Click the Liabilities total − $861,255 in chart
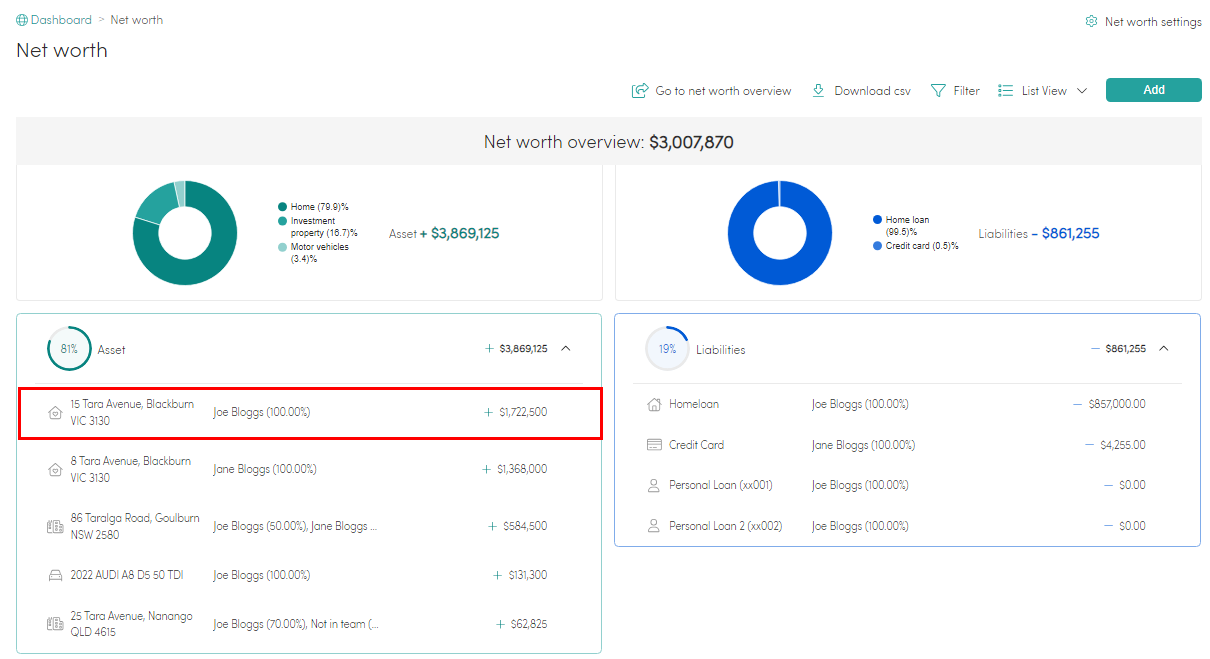This screenshot has height=659, width=1210. 1065,233
